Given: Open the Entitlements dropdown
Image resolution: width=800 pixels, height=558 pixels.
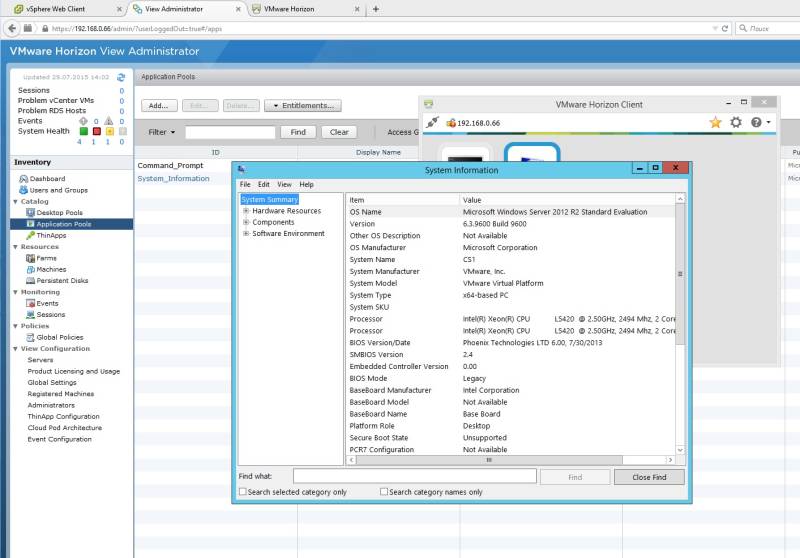Looking at the screenshot, I should click(x=303, y=106).
